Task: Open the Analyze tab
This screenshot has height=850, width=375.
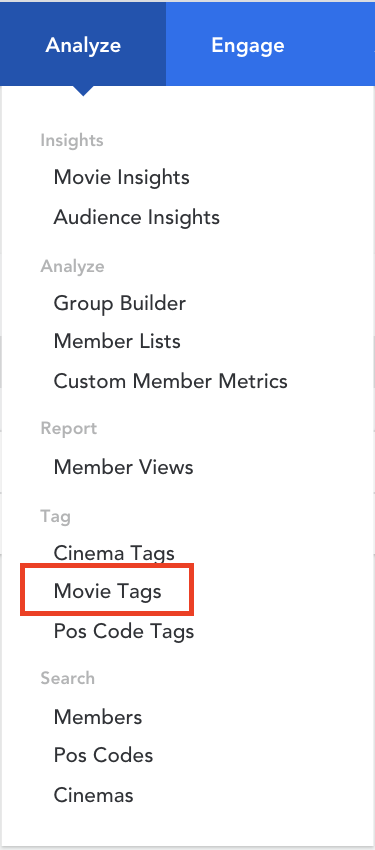Action: 83,44
